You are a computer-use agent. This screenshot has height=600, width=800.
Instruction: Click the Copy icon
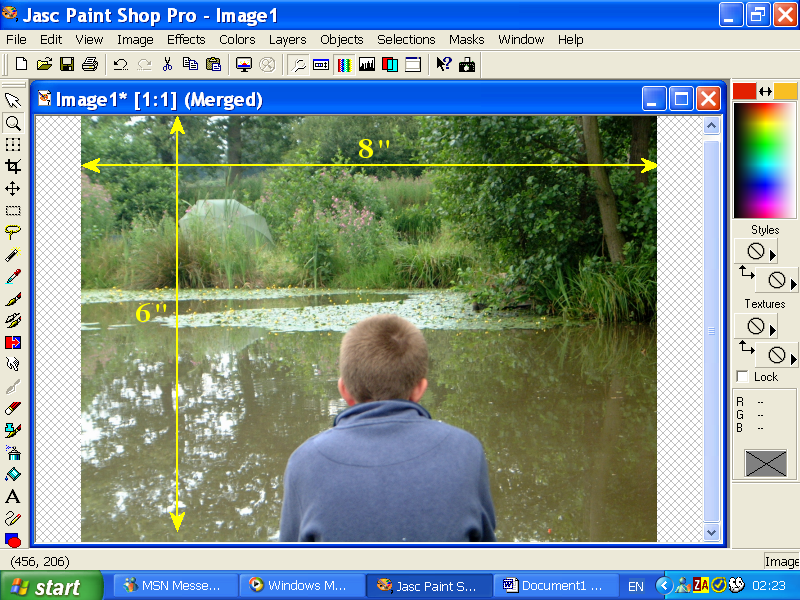click(x=190, y=64)
